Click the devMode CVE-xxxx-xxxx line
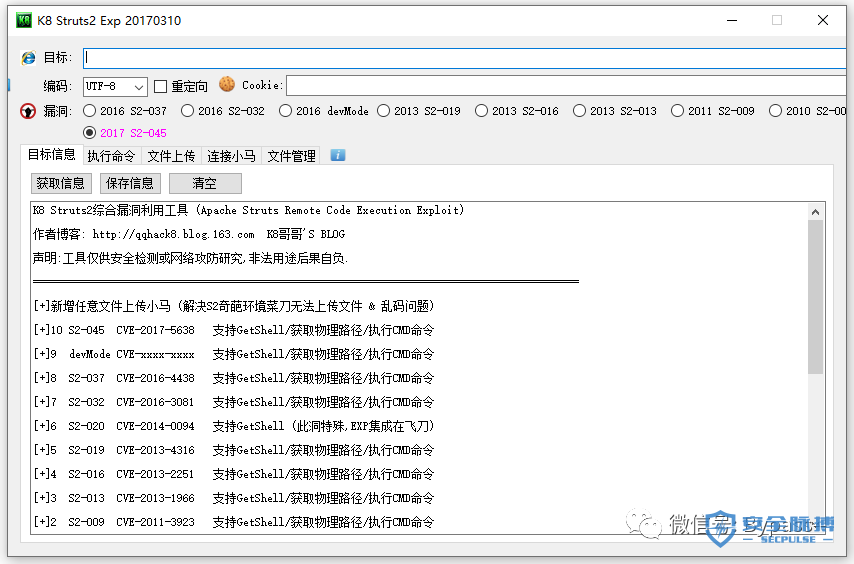 click(x=234, y=354)
